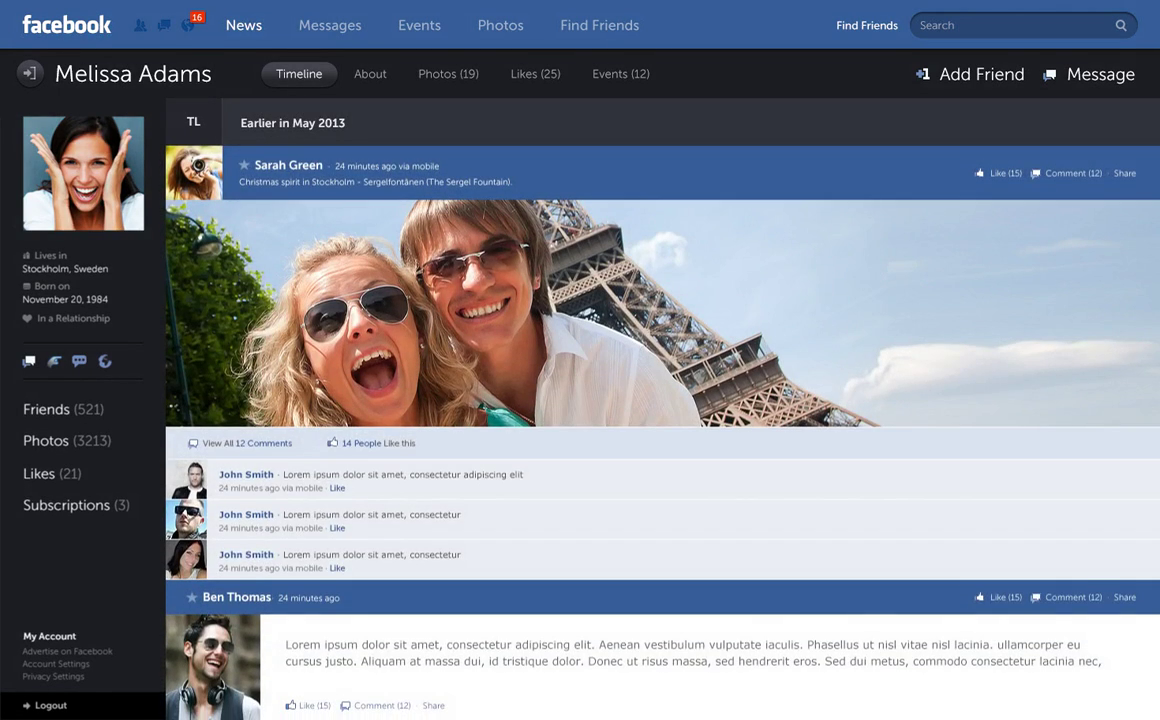This screenshot has height=720, width=1160.
Task: Open Messages in the top navigation
Action: [329, 25]
